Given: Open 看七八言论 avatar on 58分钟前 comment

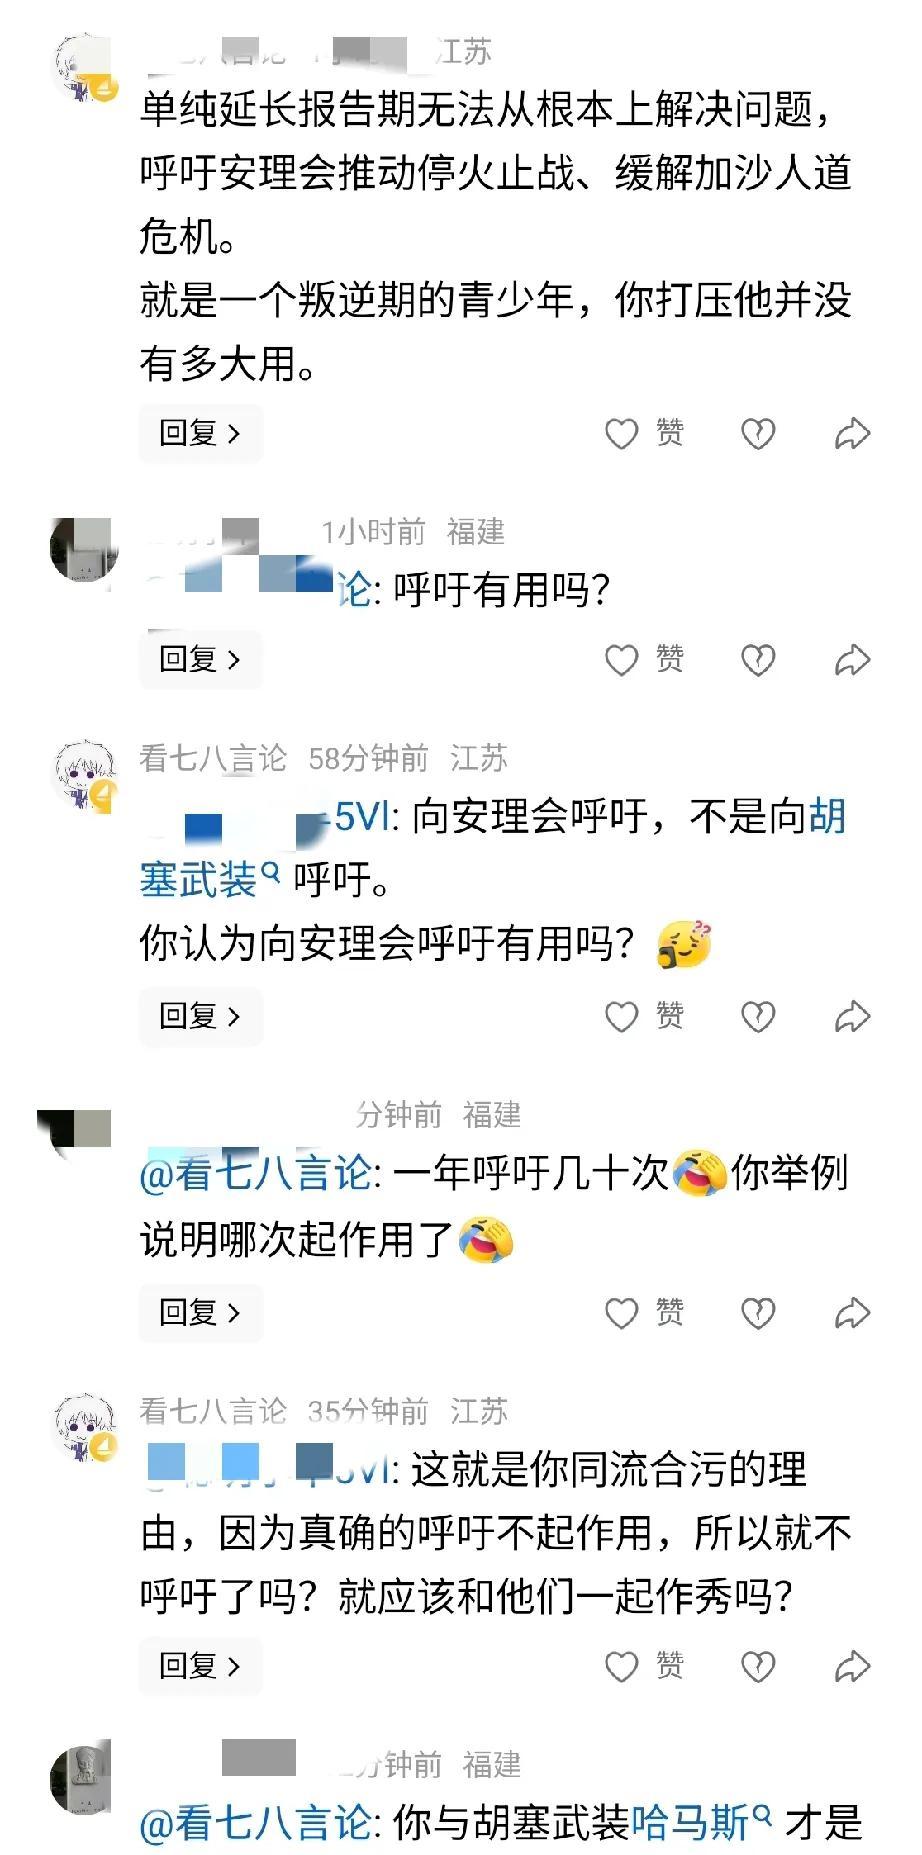Looking at the screenshot, I should tap(84, 776).
